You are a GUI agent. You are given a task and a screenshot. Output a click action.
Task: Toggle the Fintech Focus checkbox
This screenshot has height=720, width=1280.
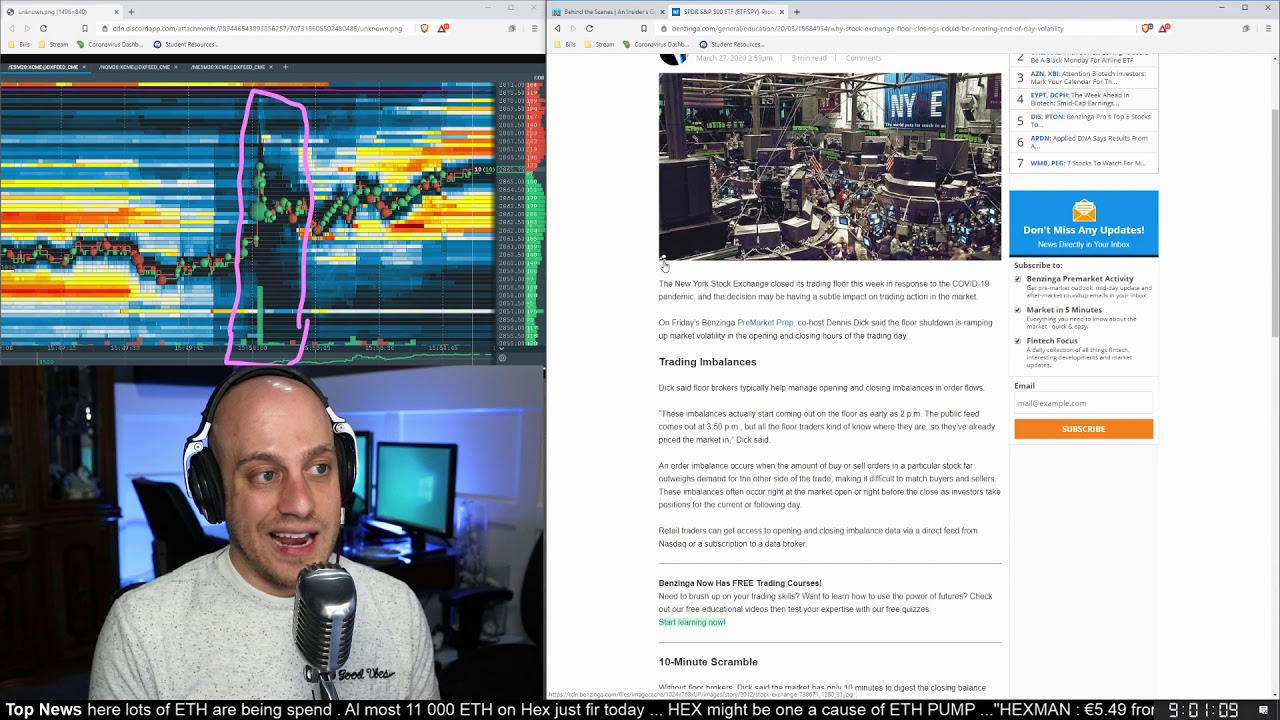pyautogui.click(x=1018, y=341)
